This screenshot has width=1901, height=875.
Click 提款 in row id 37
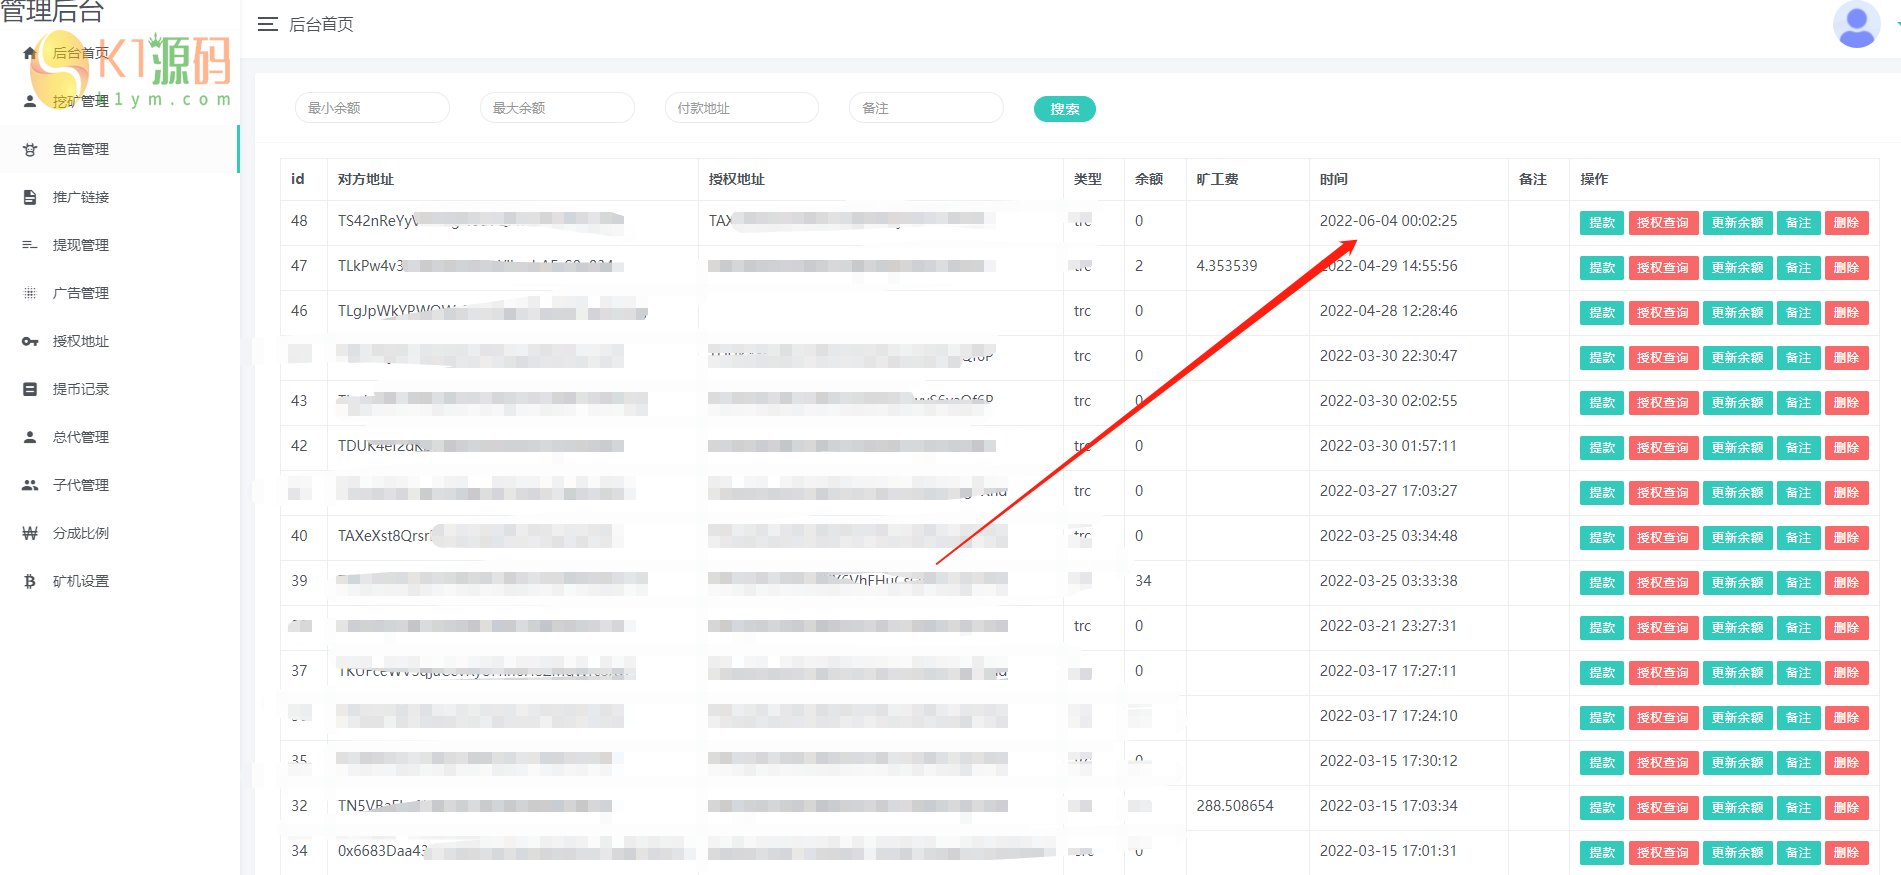click(1602, 673)
